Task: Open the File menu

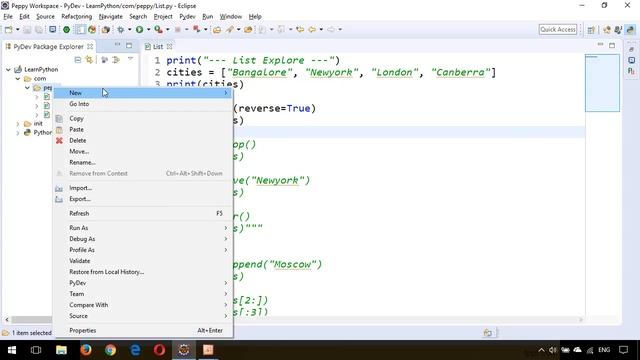Action: [x=8, y=16]
